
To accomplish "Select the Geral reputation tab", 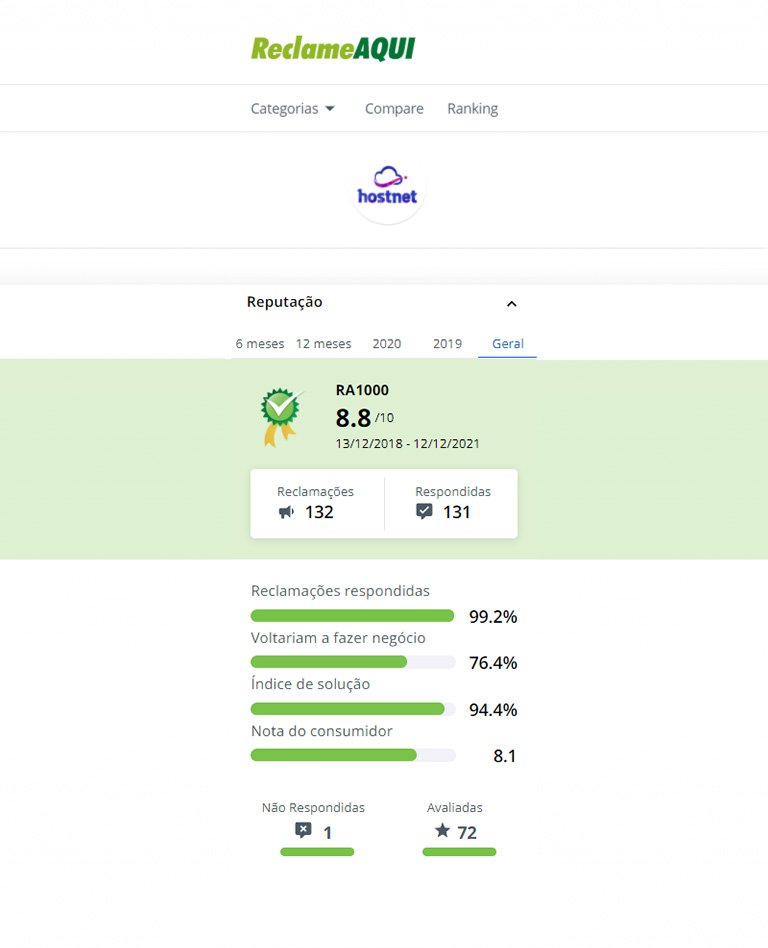I will coord(507,344).
